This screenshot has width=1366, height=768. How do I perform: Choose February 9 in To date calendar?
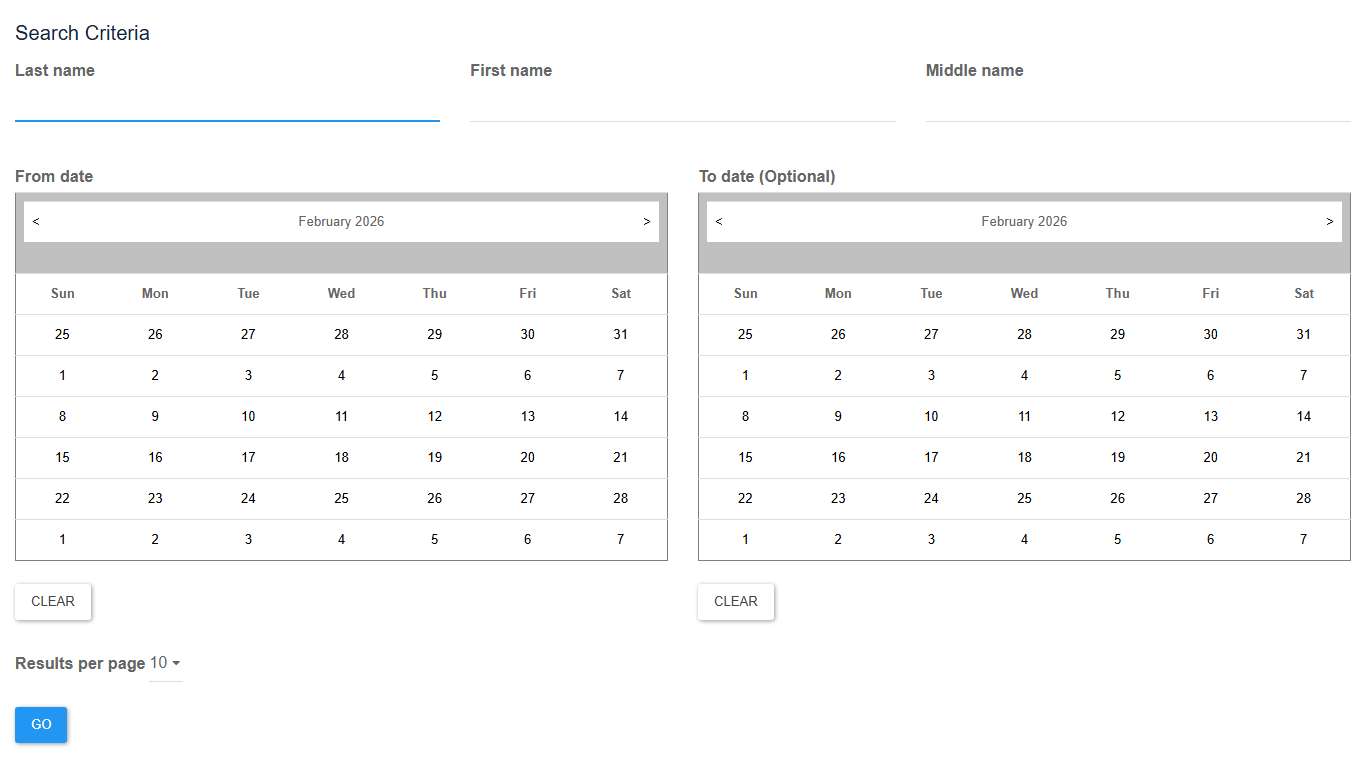[x=838, y=417]
